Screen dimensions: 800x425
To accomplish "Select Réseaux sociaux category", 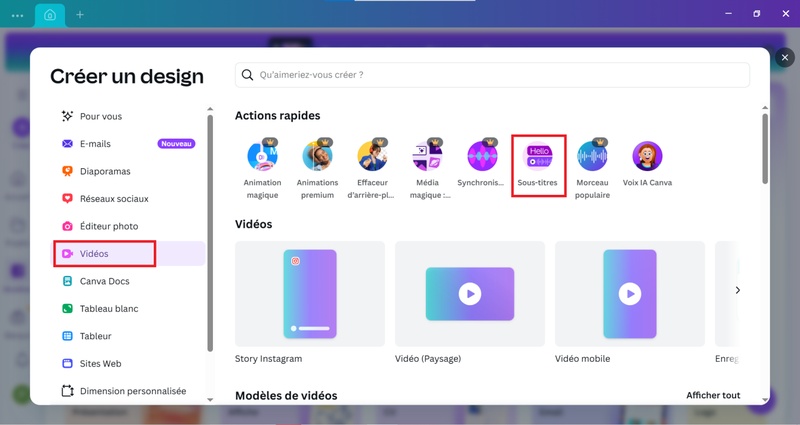I will click(129, 198).
